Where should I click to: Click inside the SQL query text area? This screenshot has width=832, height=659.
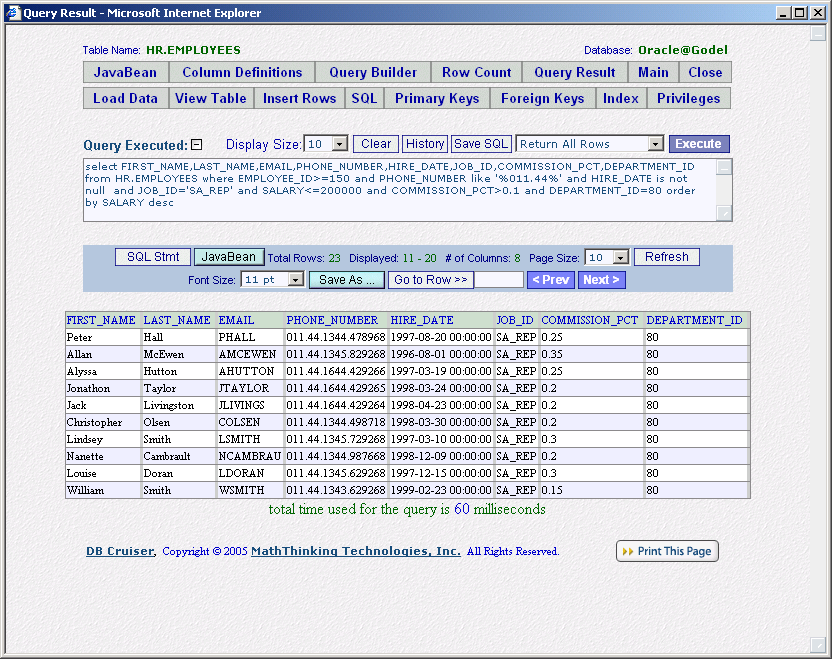[x=400, y=189]
